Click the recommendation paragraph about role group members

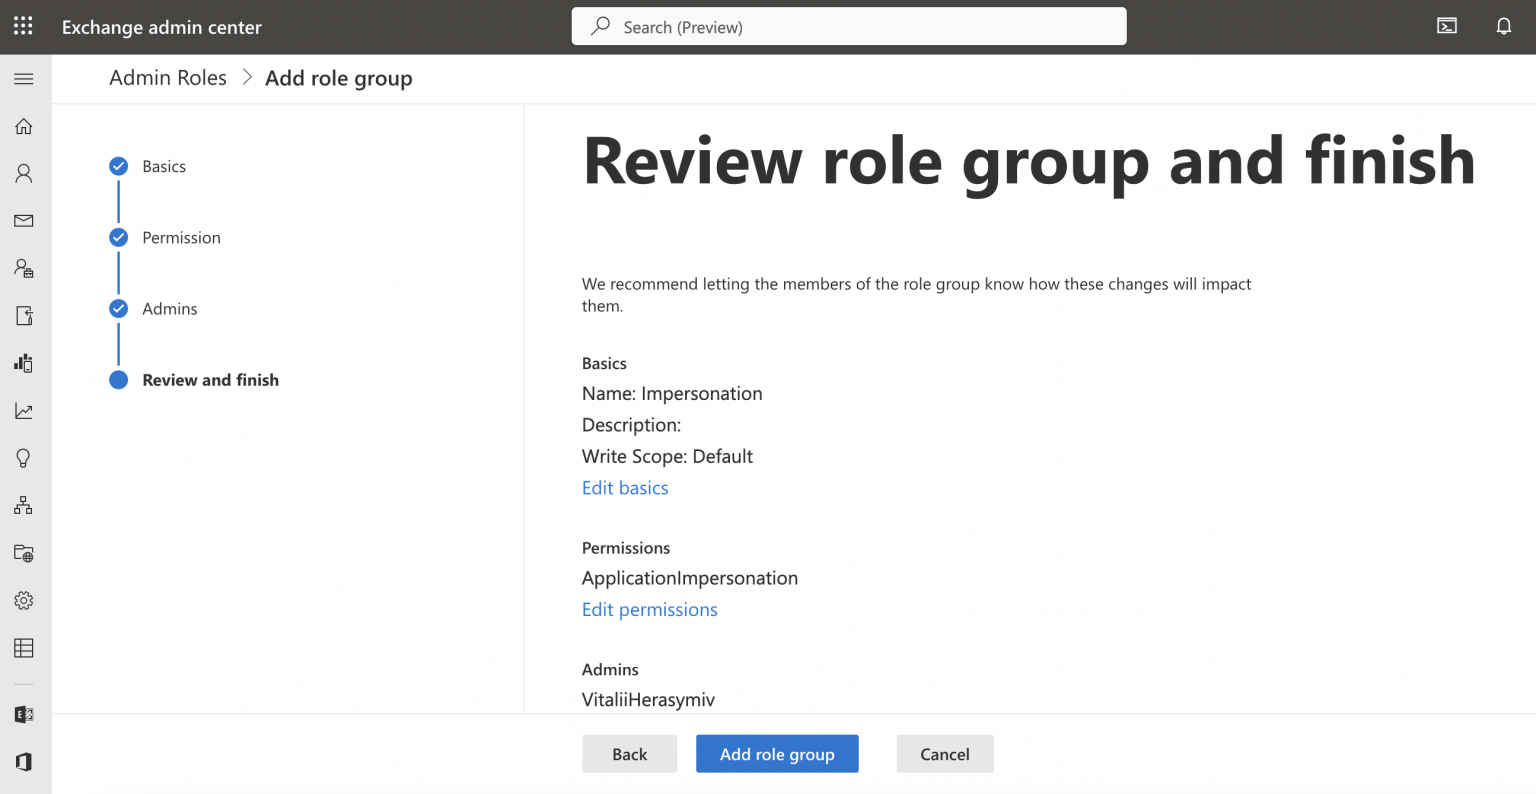[x=916, y=295]
